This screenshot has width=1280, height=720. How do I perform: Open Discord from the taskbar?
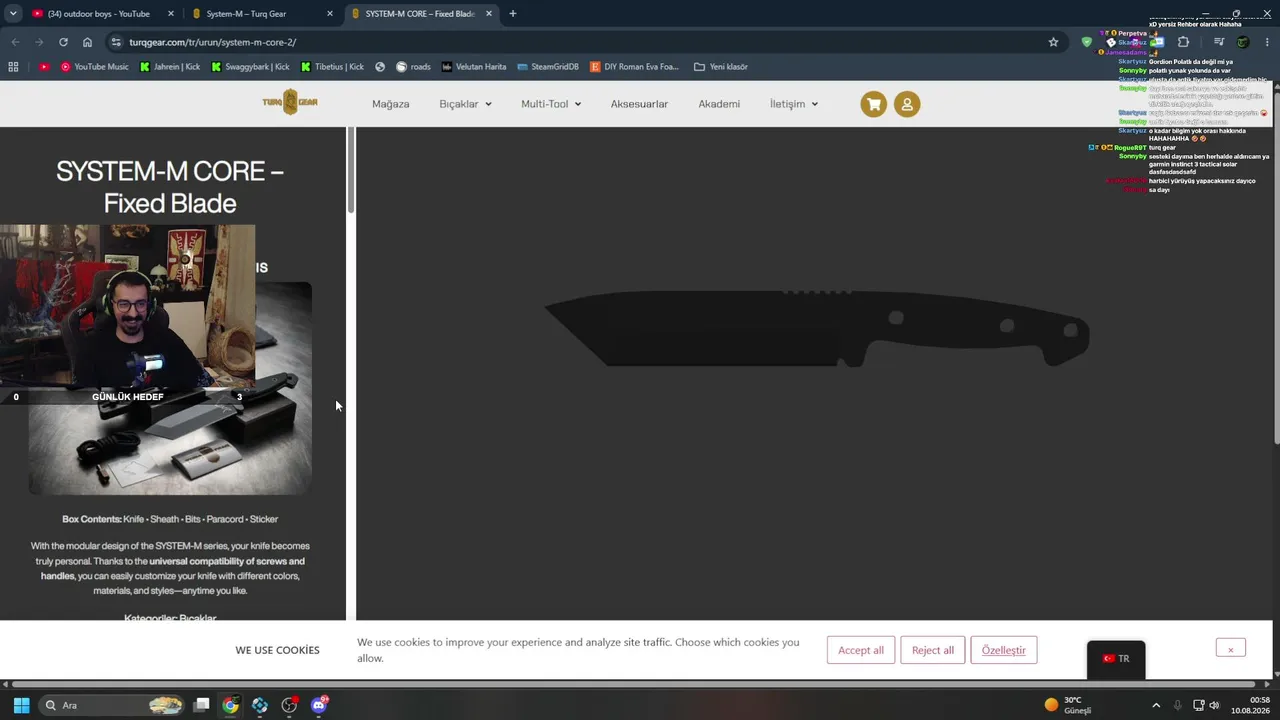(319, 705)
